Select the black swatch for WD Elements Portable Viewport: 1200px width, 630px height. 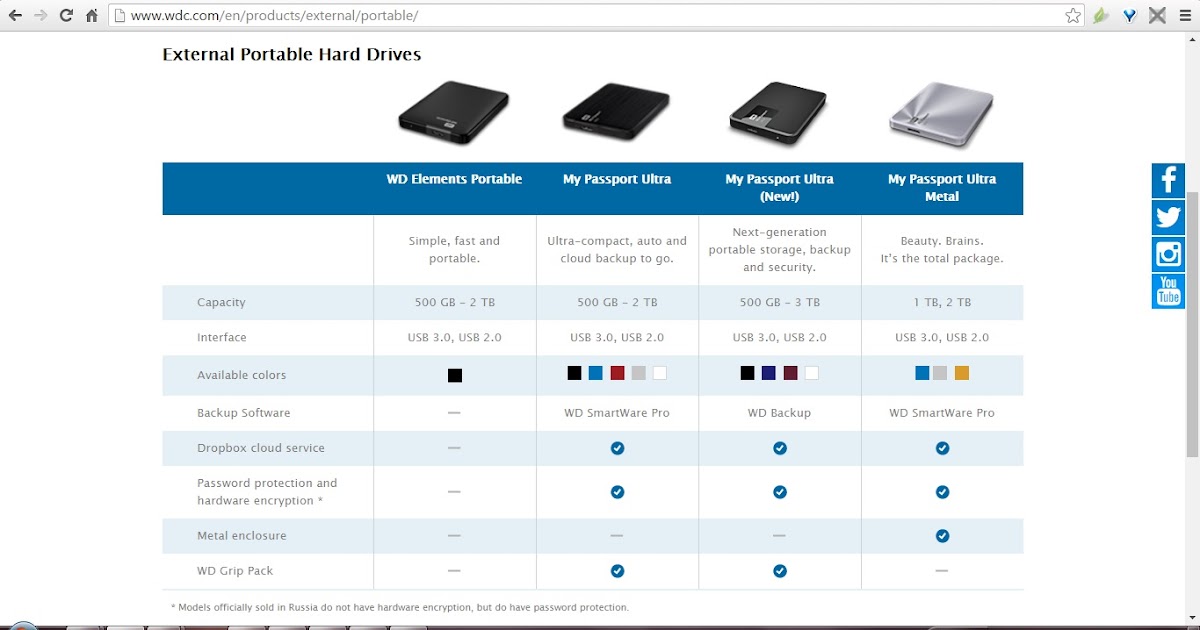(455, 375)
